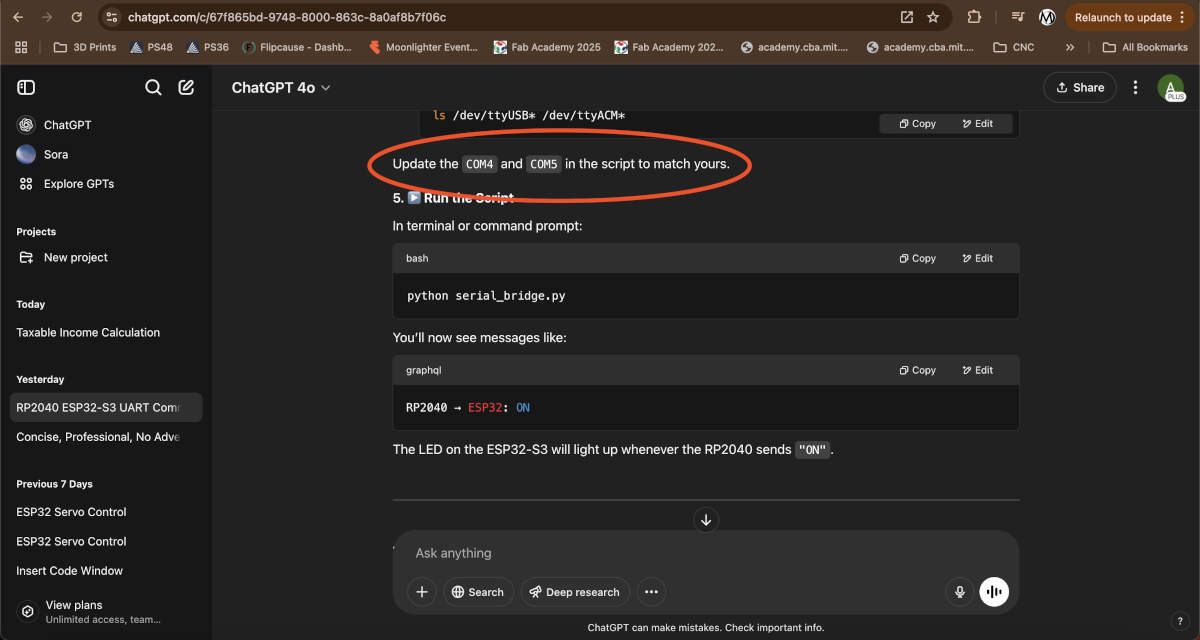Search chats with magnifier icon

tap(153, 87)
